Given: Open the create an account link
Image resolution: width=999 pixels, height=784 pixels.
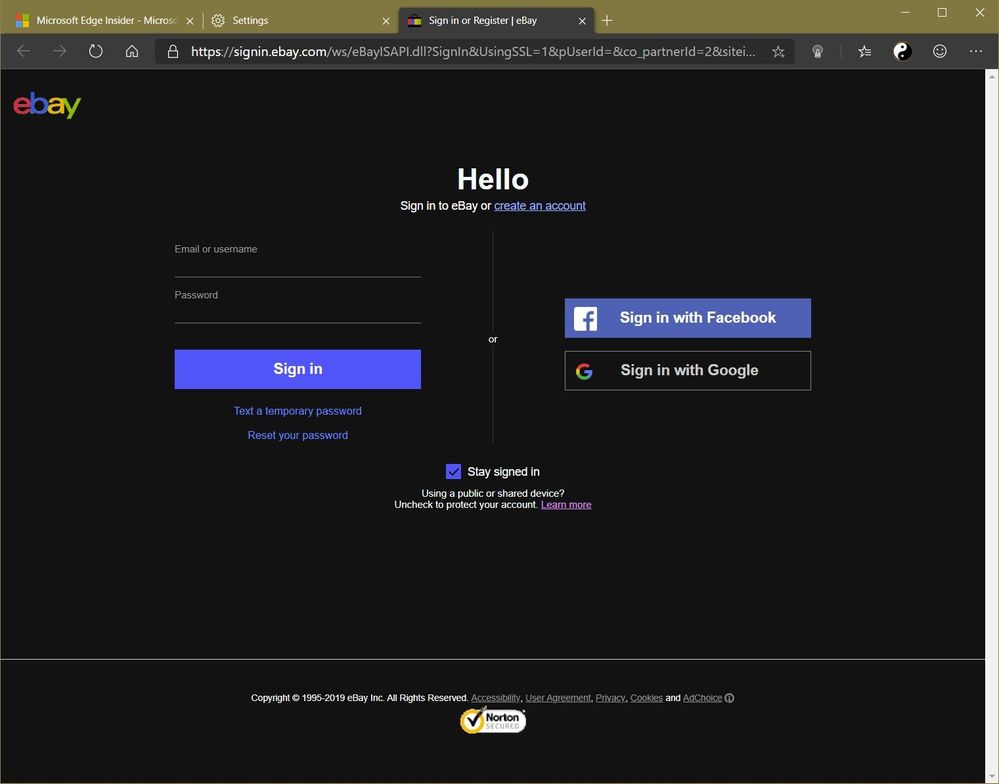Looking at the screenshot, I should tap(540, 206).
